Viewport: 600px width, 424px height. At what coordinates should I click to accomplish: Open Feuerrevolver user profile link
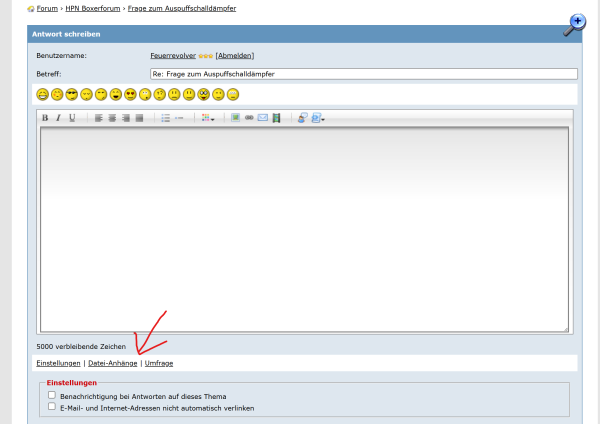(x=173, y=55)
